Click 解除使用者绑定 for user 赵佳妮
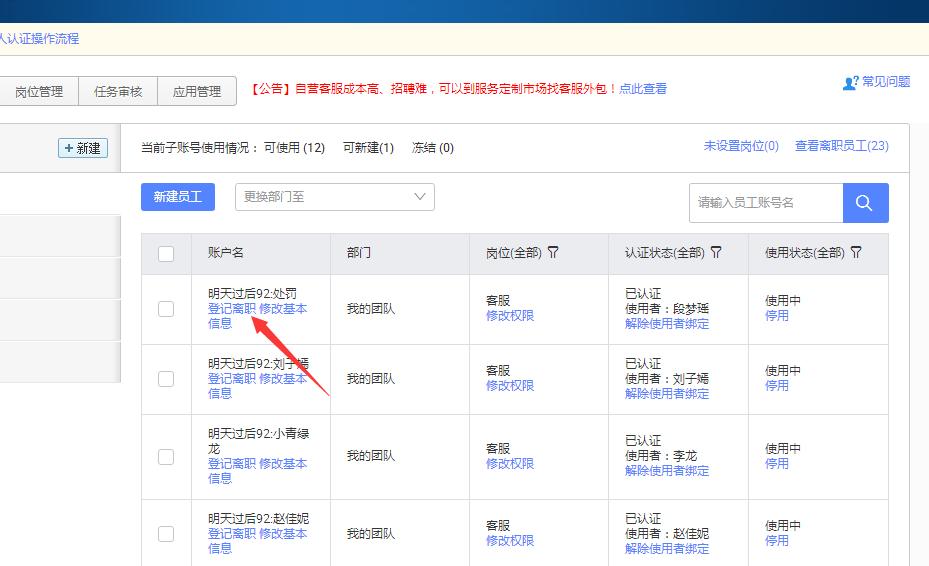Viewport: 929px width, 566px height. tap(667, 549)
